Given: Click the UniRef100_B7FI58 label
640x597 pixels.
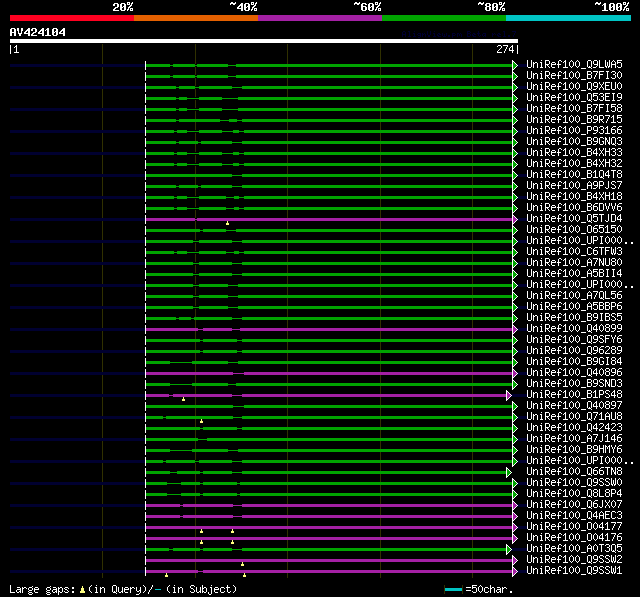Looking at the screenshot, I should coord(574,109).
